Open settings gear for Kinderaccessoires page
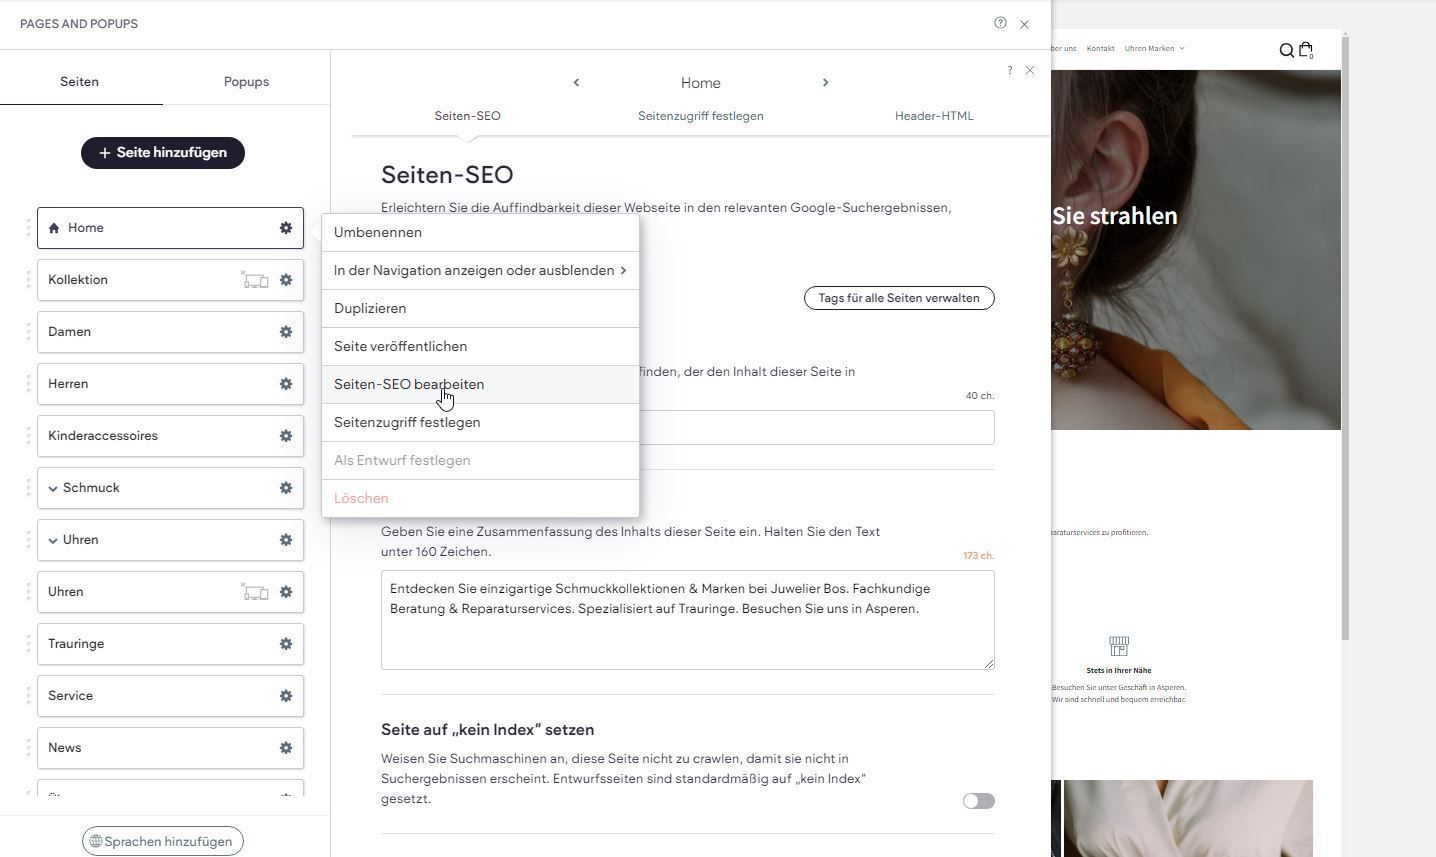1436x857 pixels. coord(286,436)
